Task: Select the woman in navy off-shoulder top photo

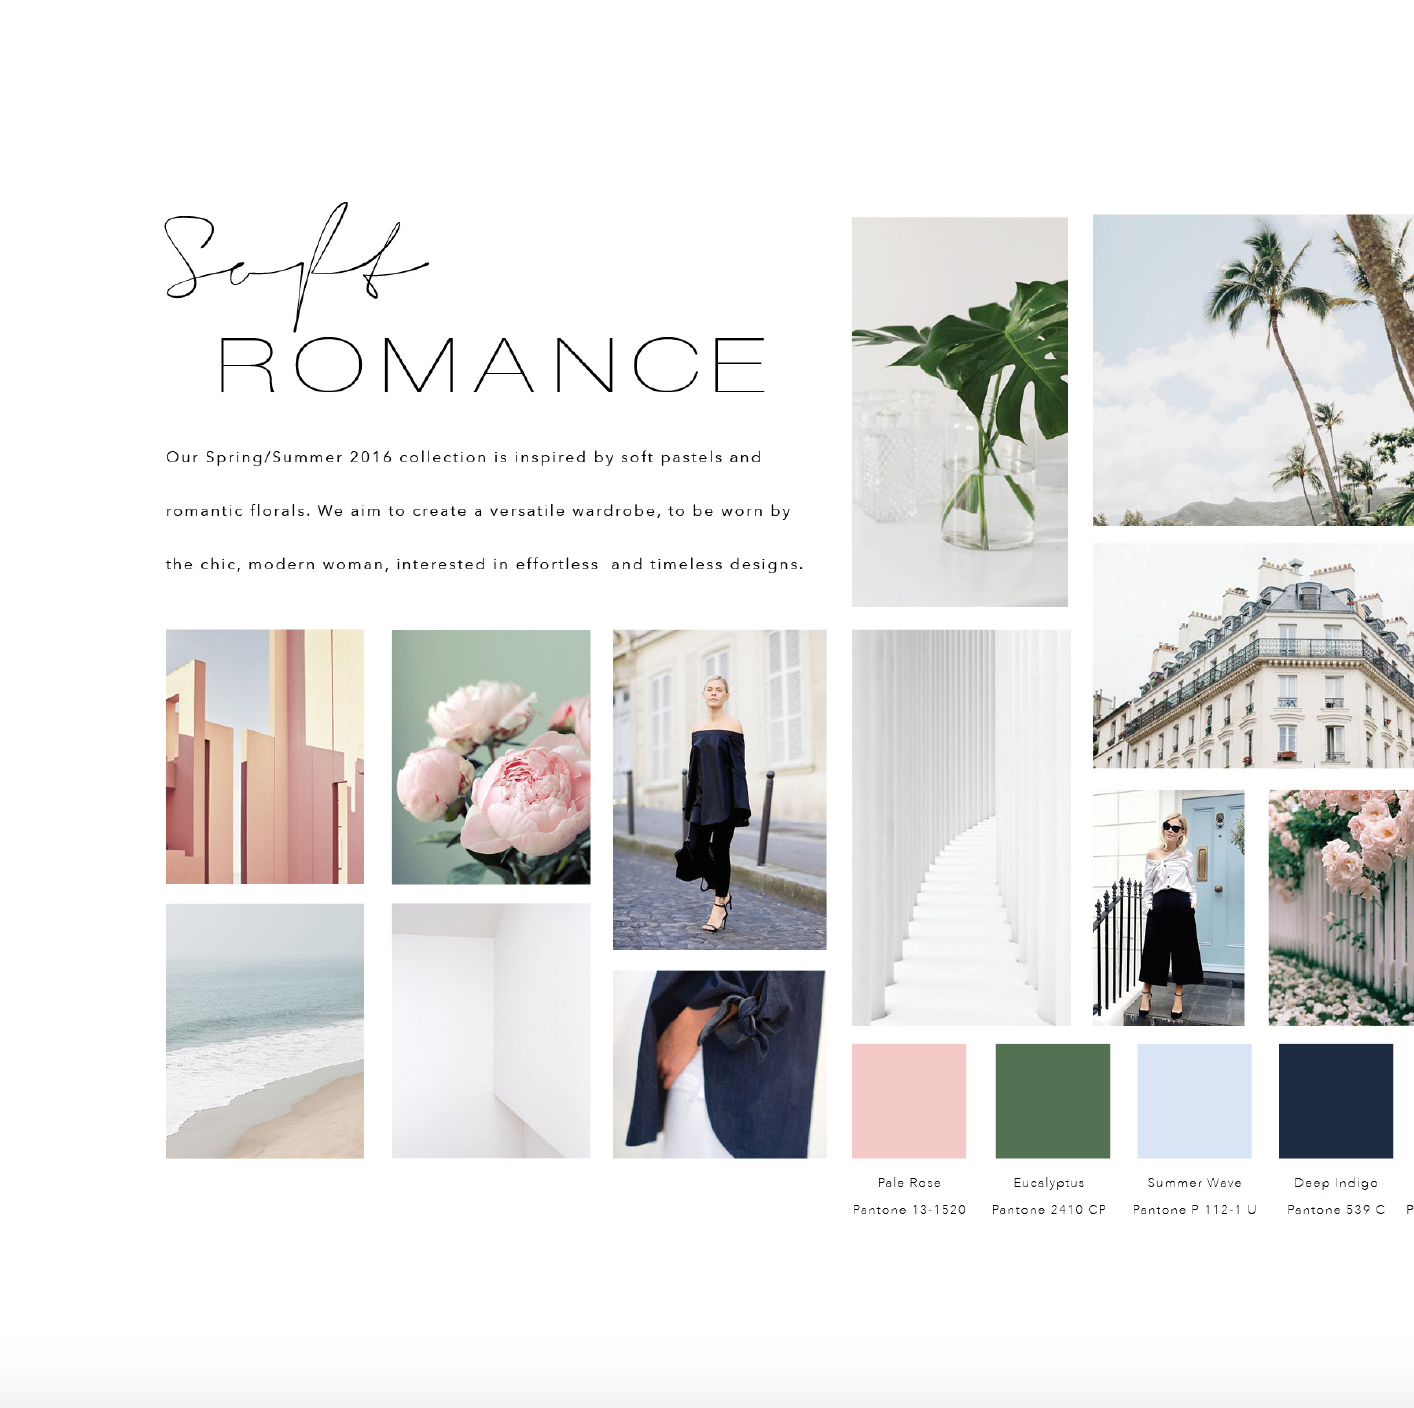Action: pyautogui.click(x=720, y=789)
